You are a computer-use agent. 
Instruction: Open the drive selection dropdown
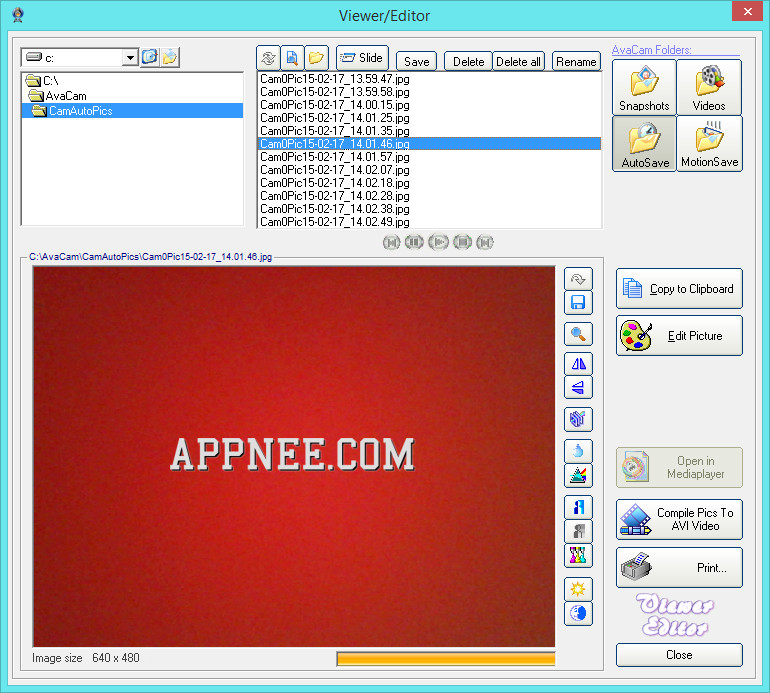click(x=130, y=57)
